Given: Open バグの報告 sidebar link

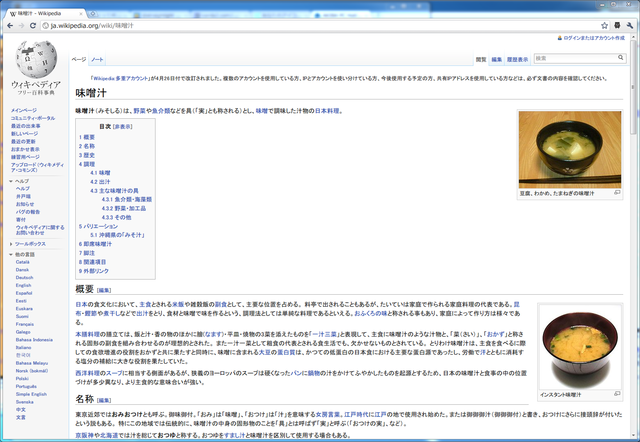Looking at the screenshot, I should [x=28, y=212].
